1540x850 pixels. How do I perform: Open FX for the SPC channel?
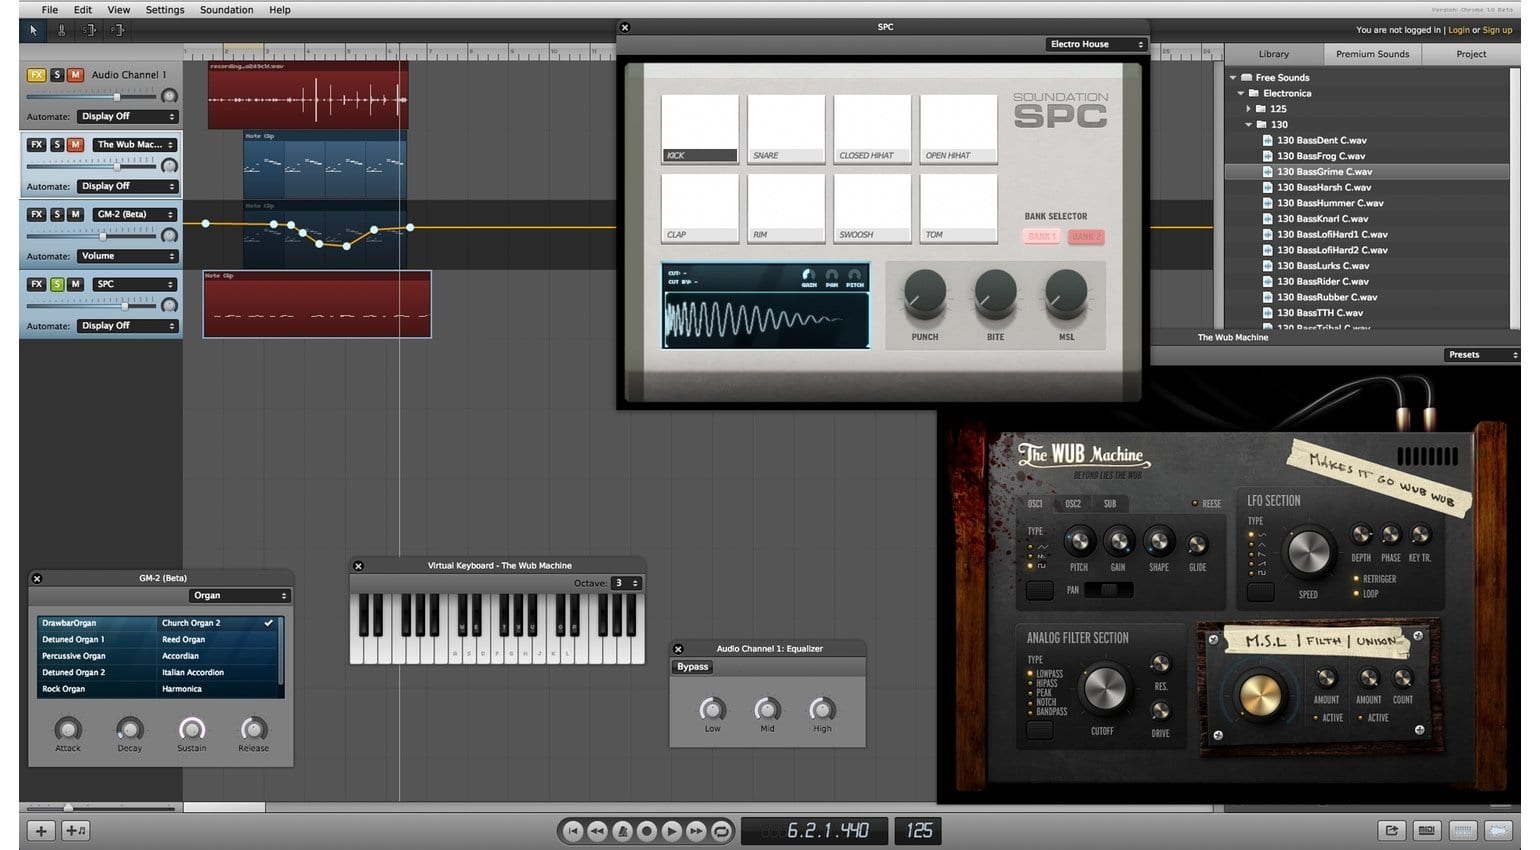[x=36, y=284]
